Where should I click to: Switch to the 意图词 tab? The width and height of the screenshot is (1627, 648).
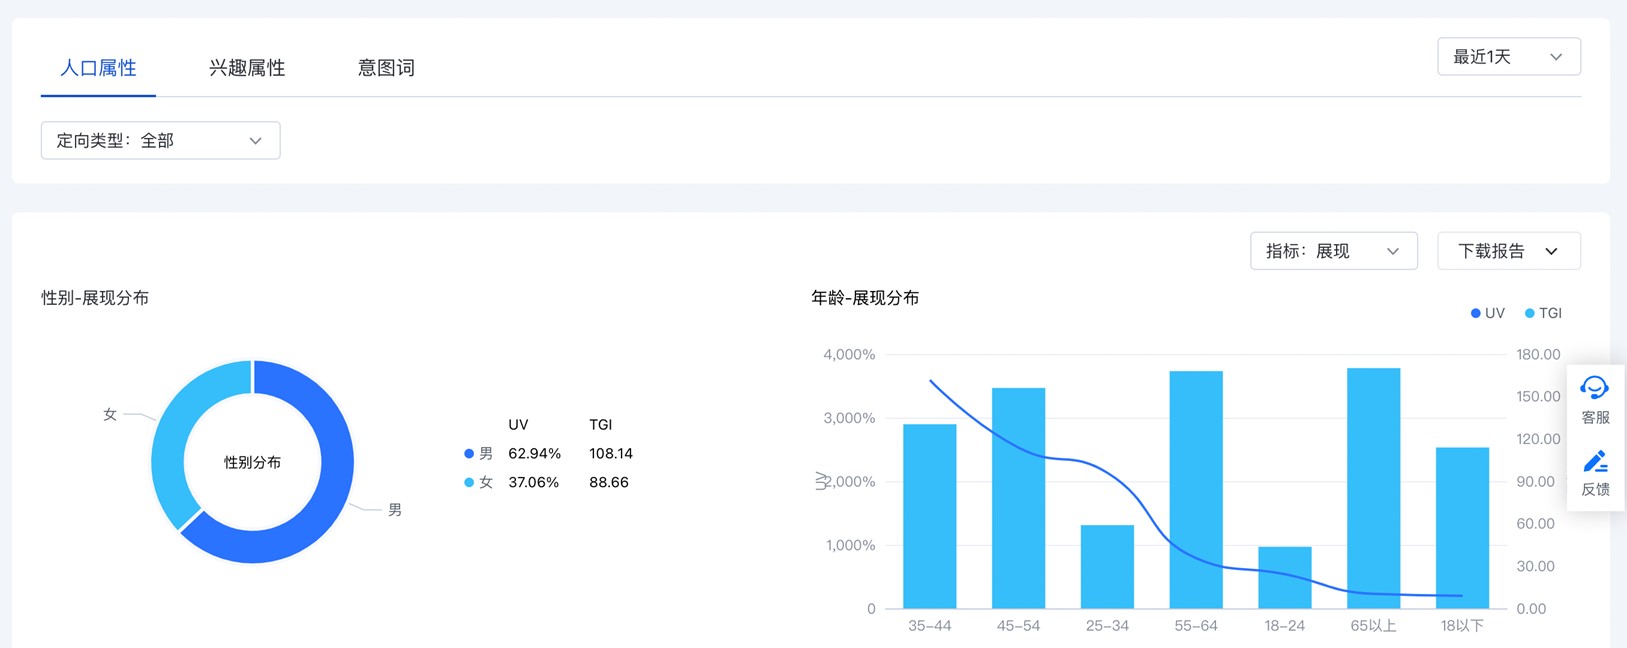(386, 68)
